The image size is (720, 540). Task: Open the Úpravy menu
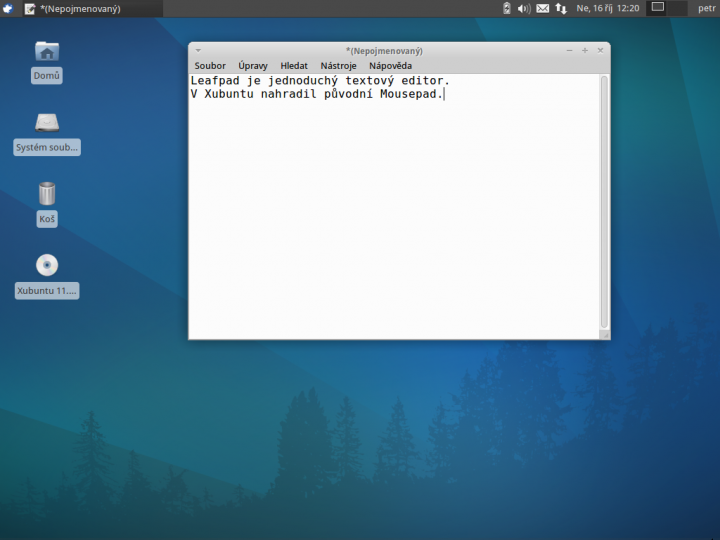click(x=253, y=66)
